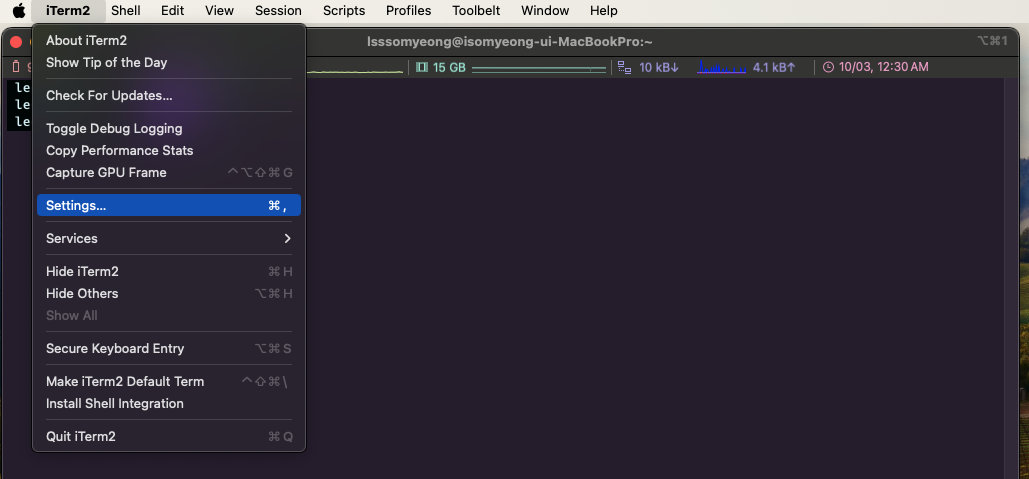The height and width of the screenshot is (479, 1029).
Task: Click window title lsssomyeong@isomyeong-ui-MacBookPro
Action: click(x=510, y=42)
